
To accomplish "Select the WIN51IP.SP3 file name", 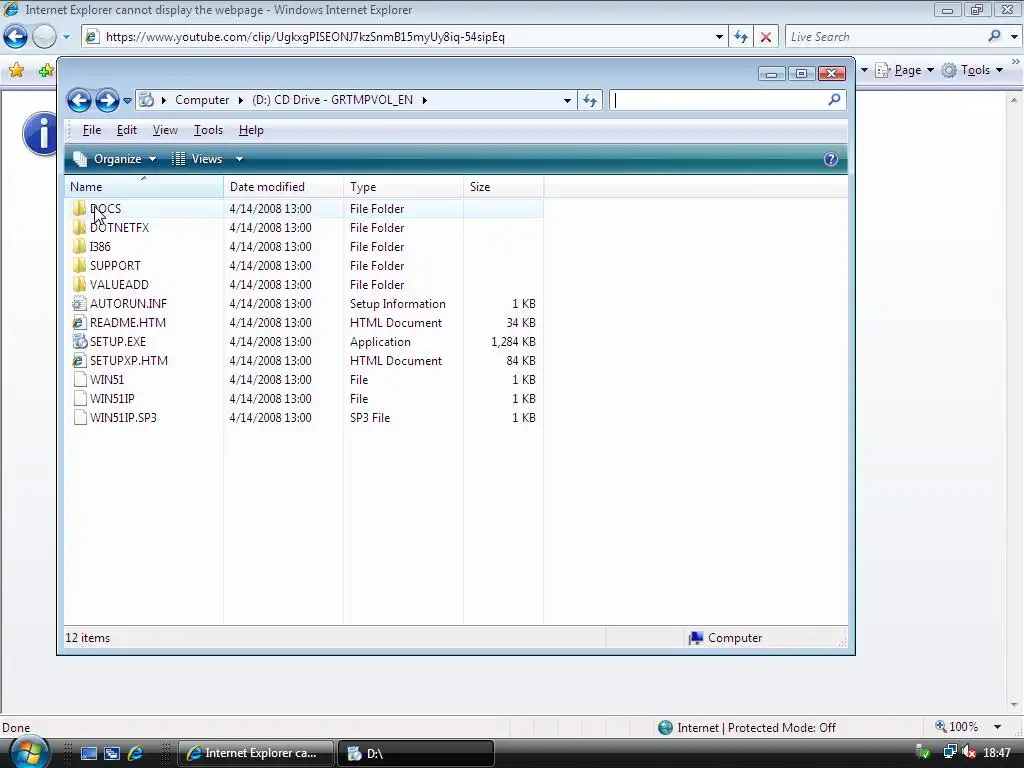I will coord(123,417).
